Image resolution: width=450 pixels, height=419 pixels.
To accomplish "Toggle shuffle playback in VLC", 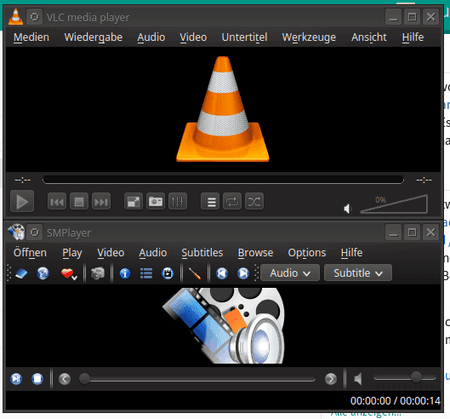I will 254,202.
